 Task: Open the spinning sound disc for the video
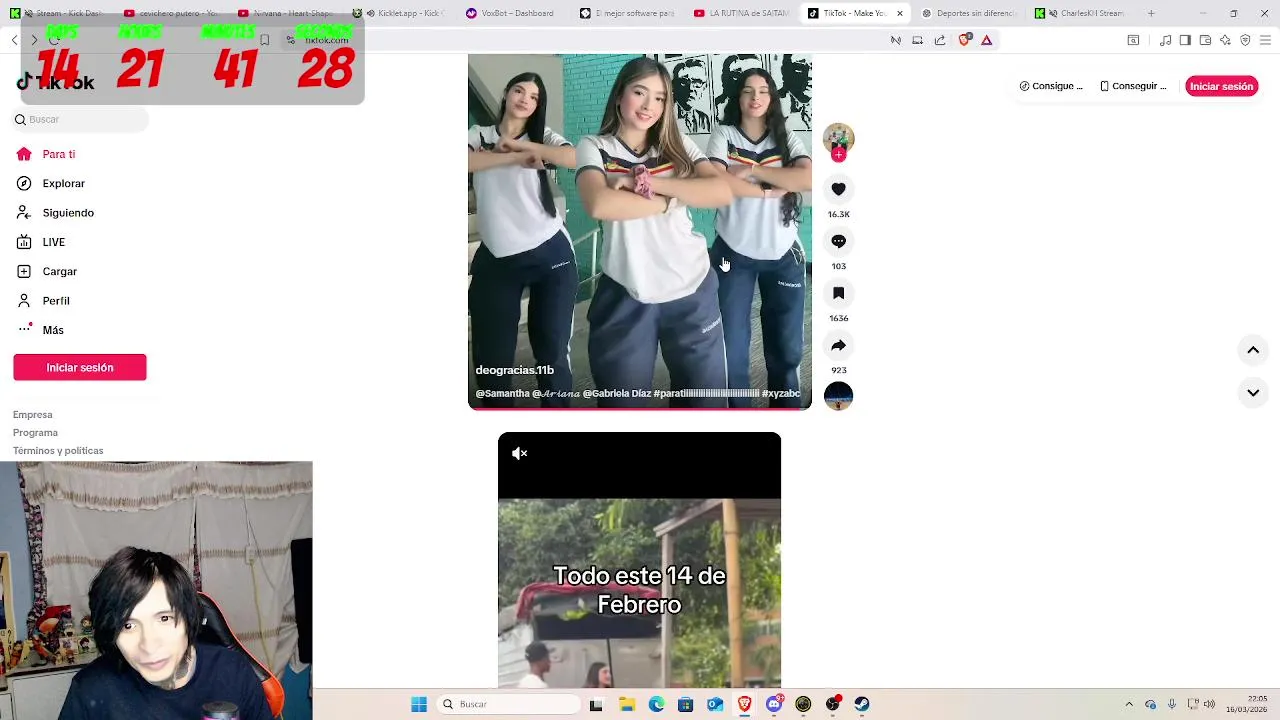pos(838,396)
